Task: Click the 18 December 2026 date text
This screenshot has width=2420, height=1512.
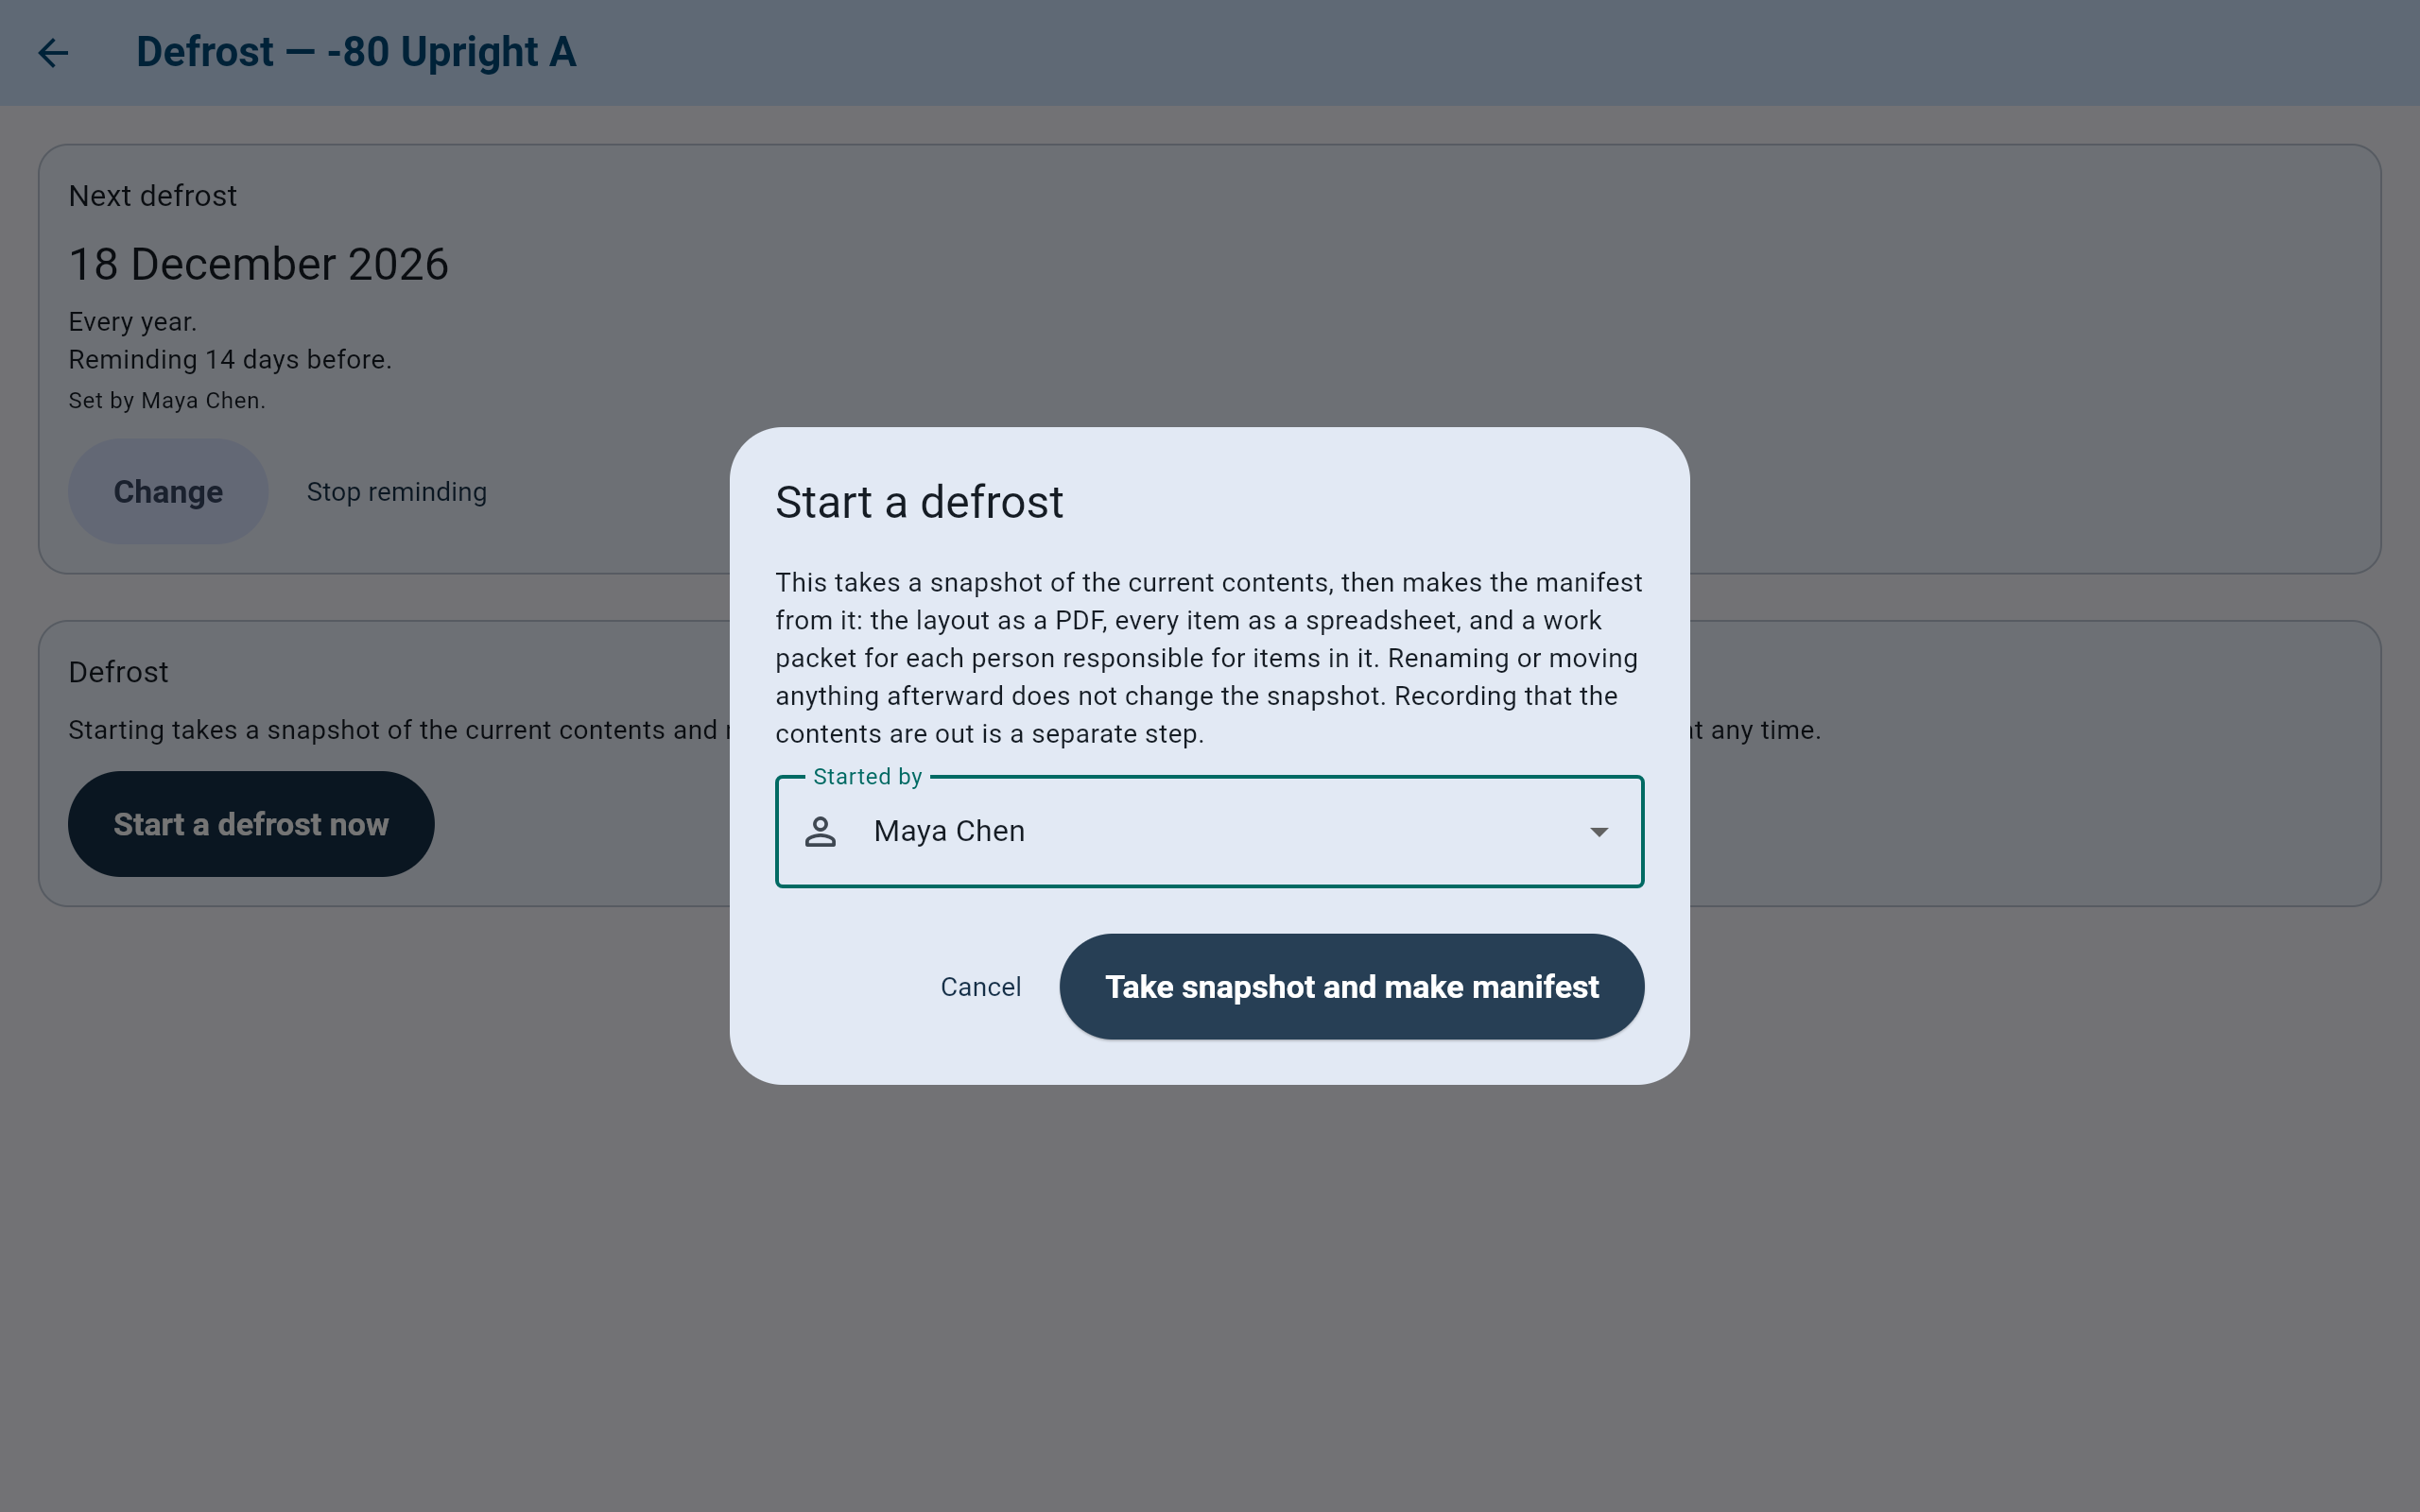Action: 258,264
